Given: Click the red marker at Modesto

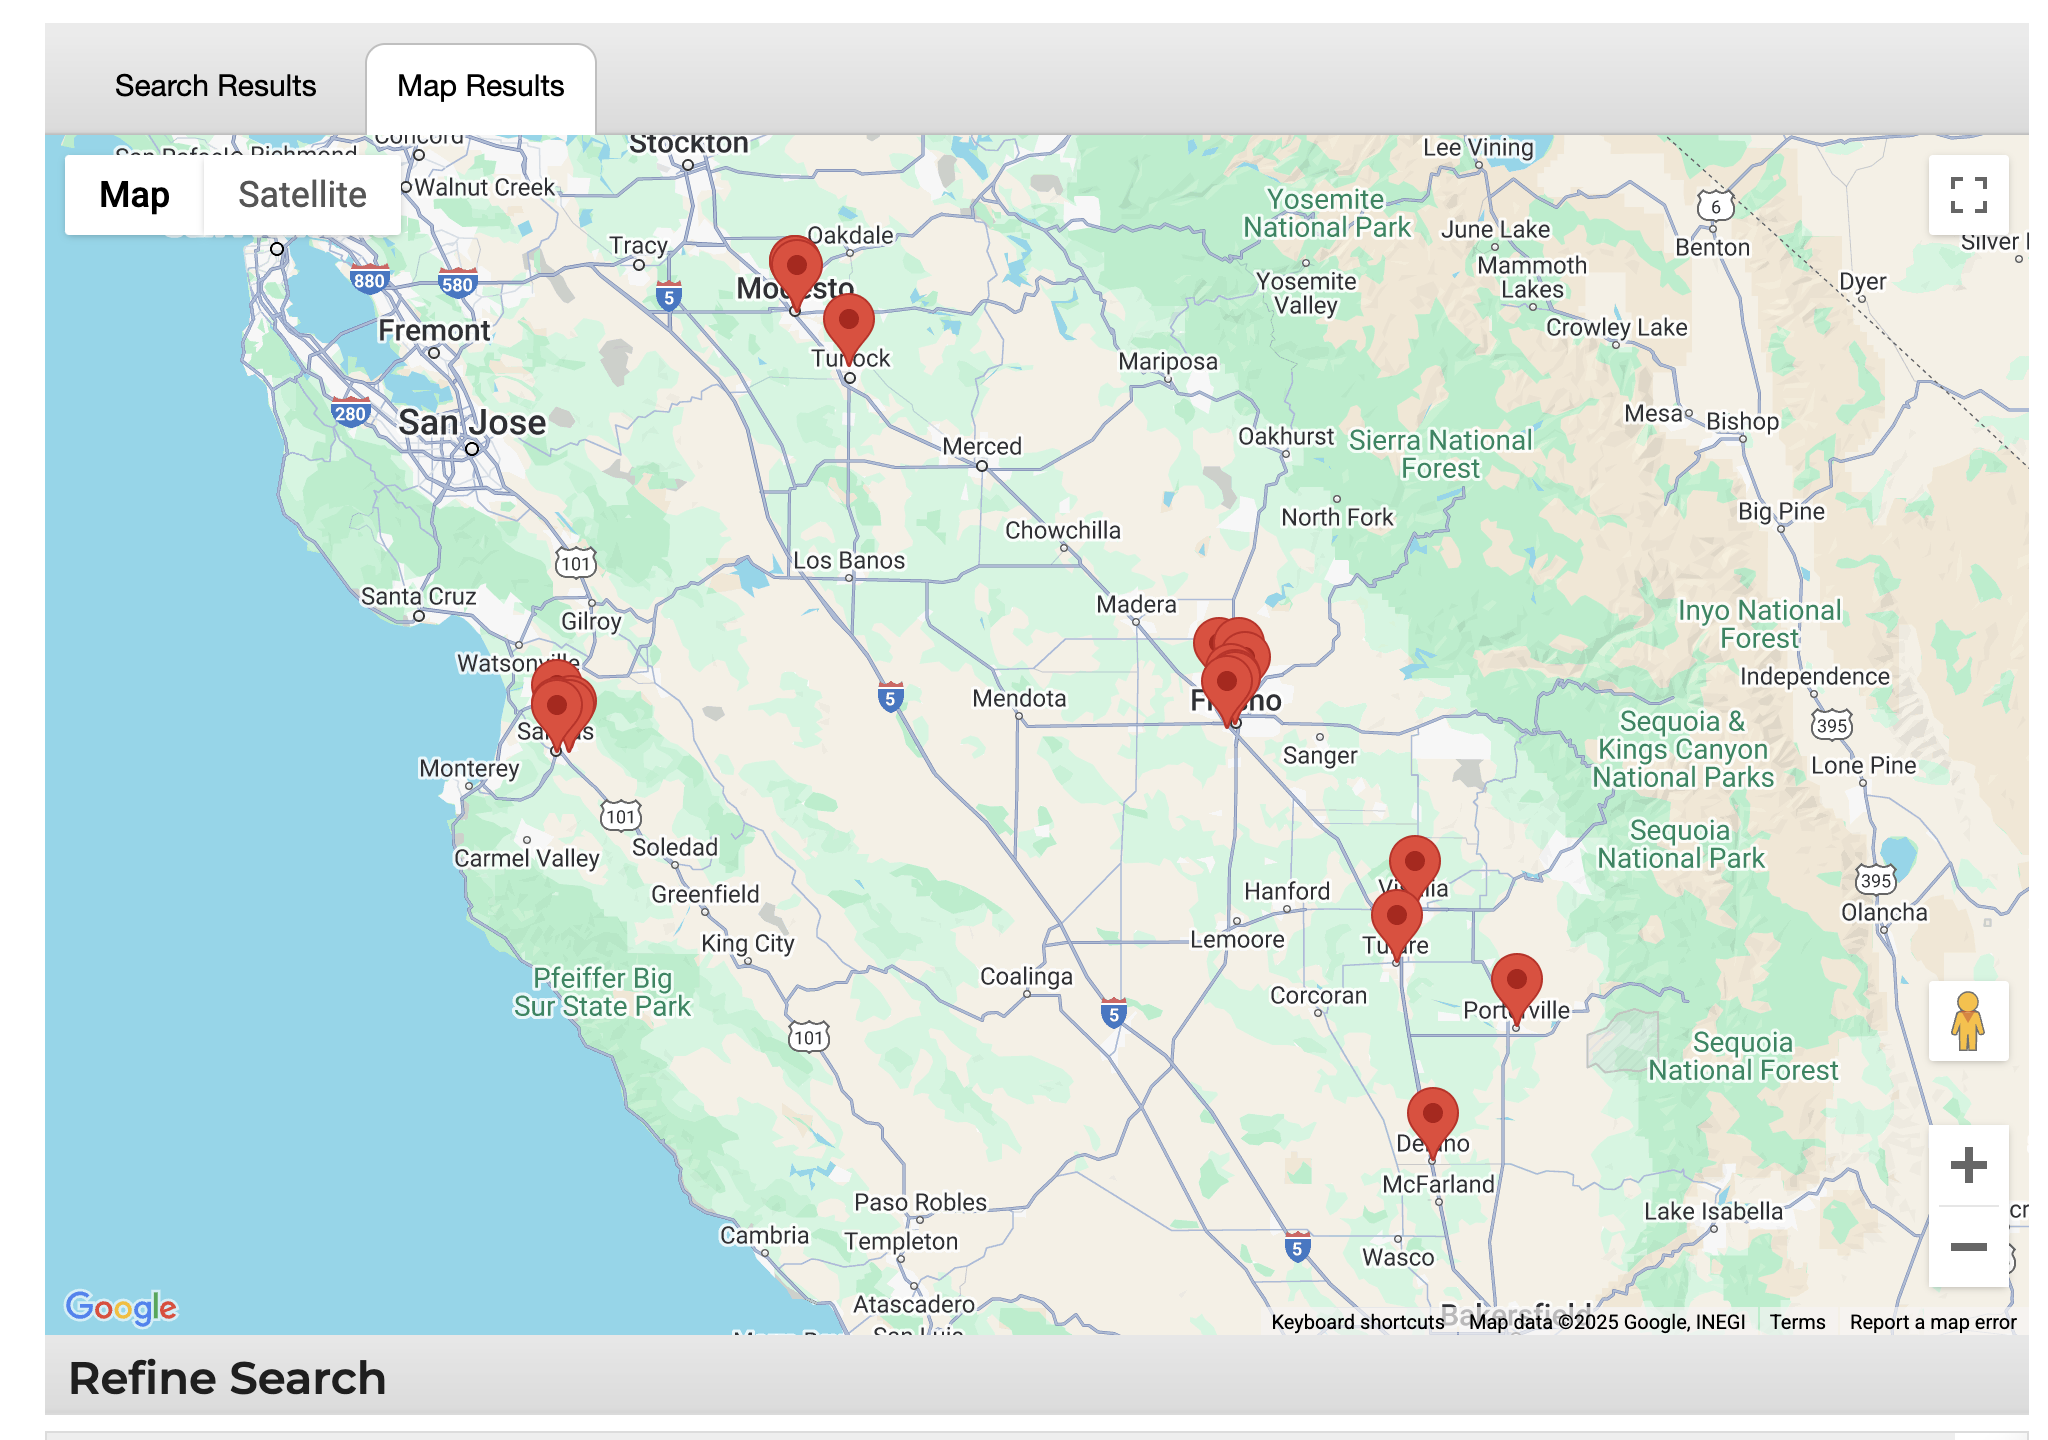Looking at the screenshot, I should click(797, 268).
